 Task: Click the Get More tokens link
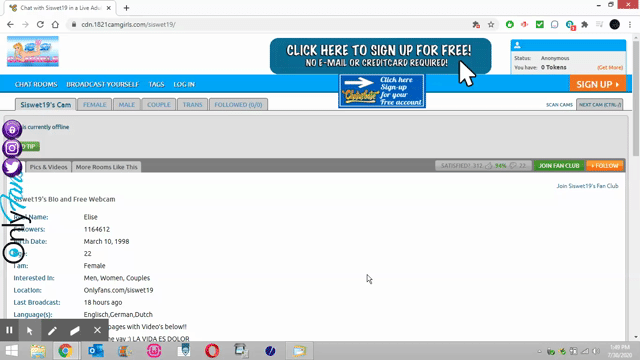click(x=610, y=68)
